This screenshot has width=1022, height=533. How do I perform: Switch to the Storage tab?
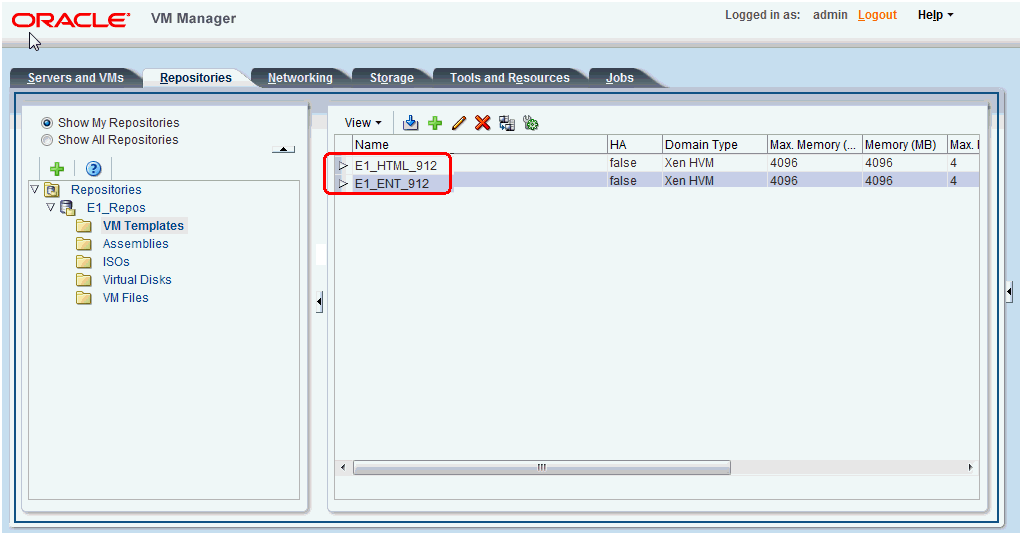[392, 78]
